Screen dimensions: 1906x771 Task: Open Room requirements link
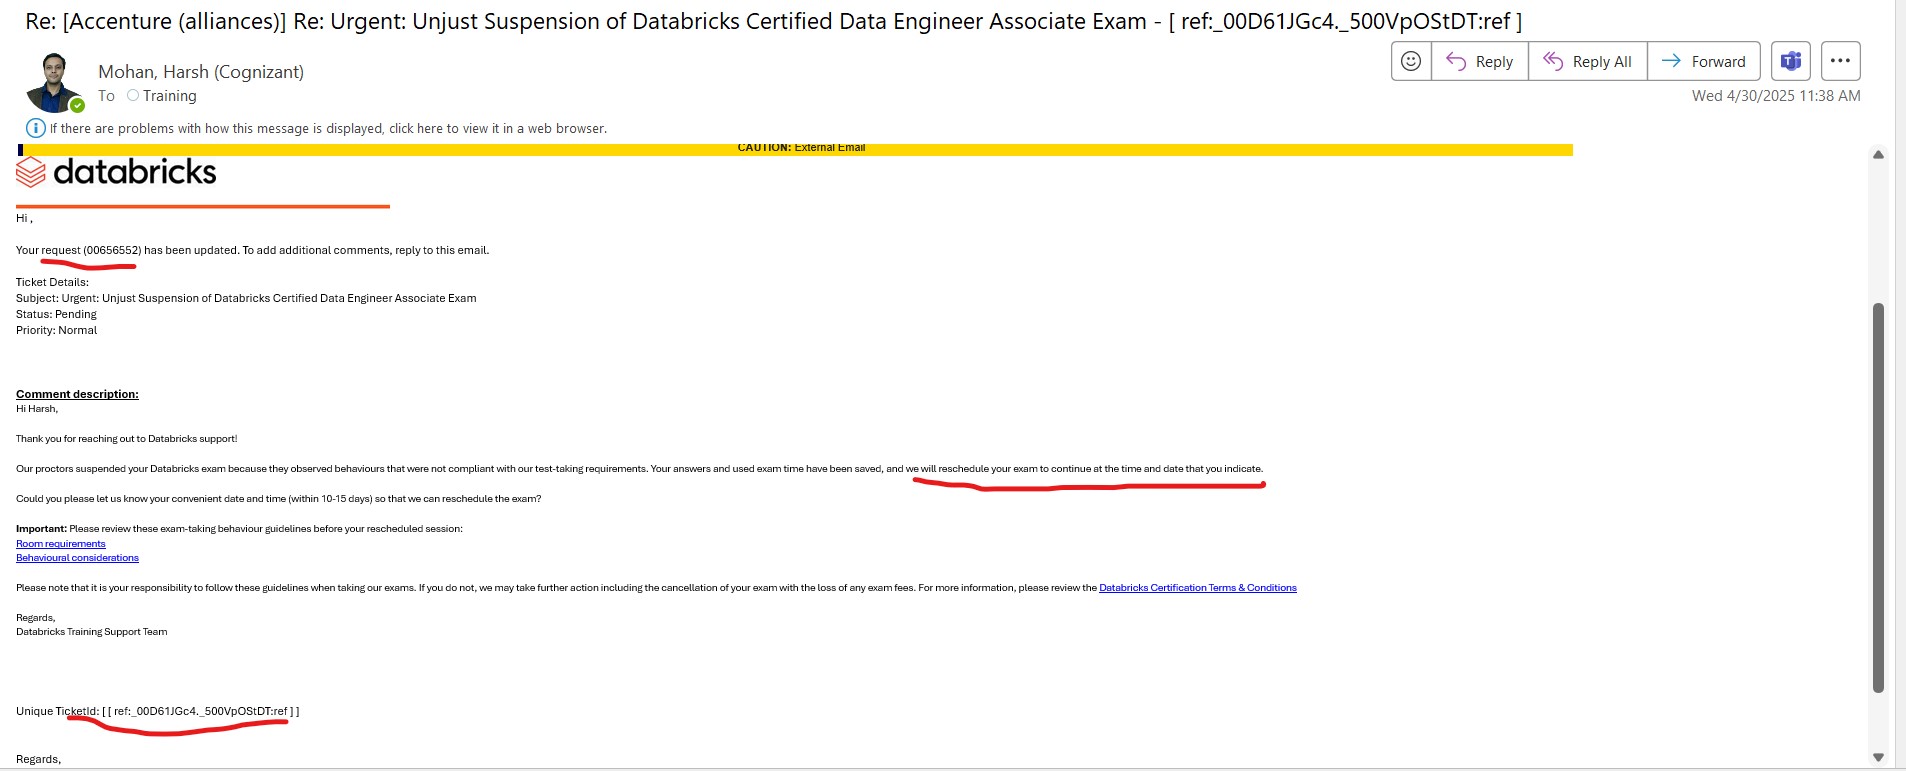[x=61, y=544]
